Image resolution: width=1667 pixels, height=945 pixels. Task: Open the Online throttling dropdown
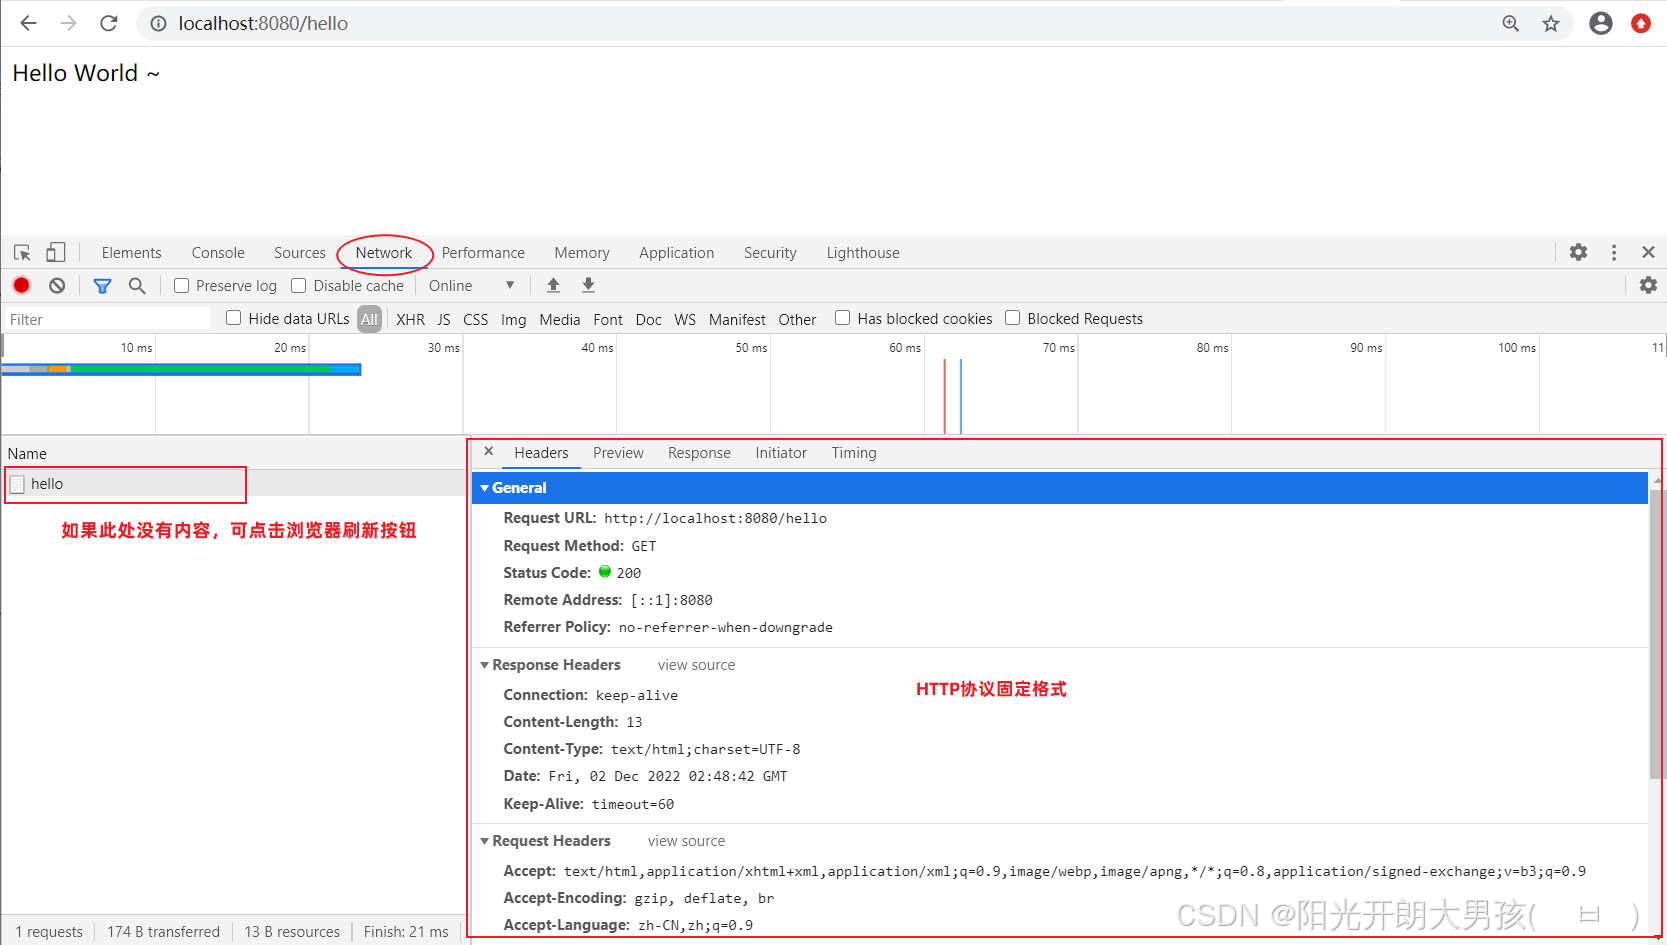pos(471,285)
